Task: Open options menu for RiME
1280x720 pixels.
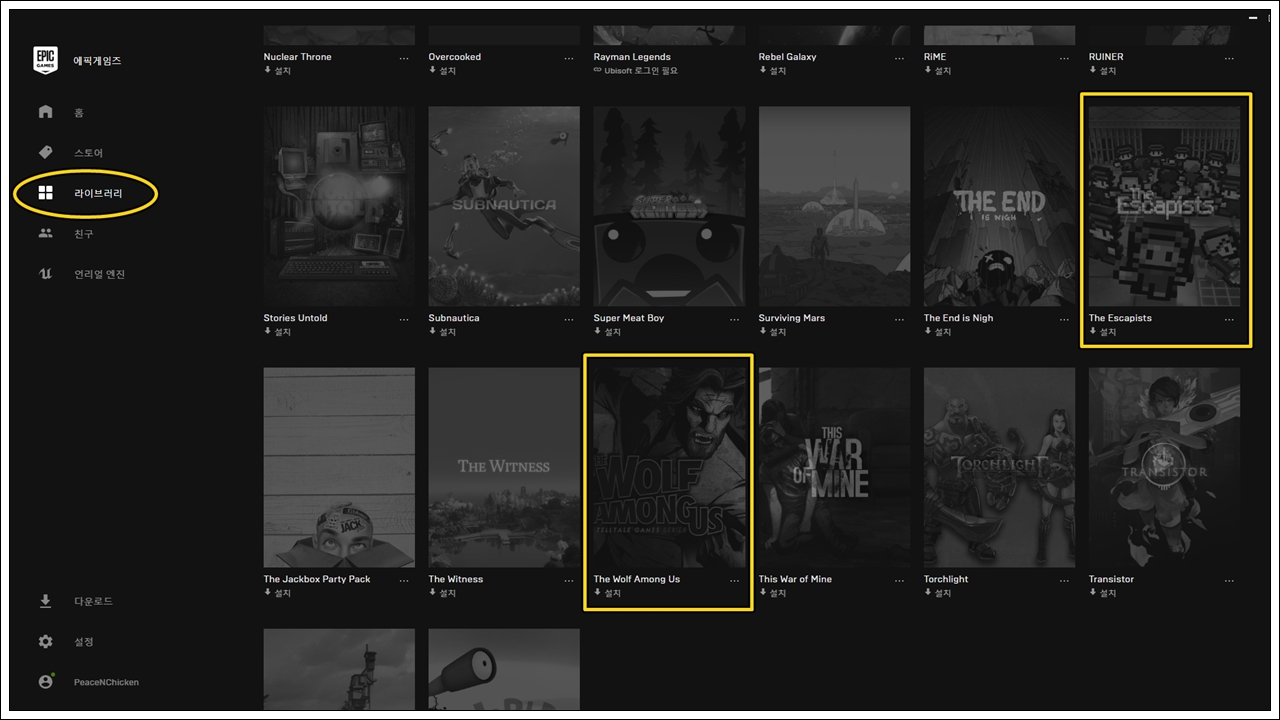Action: [1065, 58]
